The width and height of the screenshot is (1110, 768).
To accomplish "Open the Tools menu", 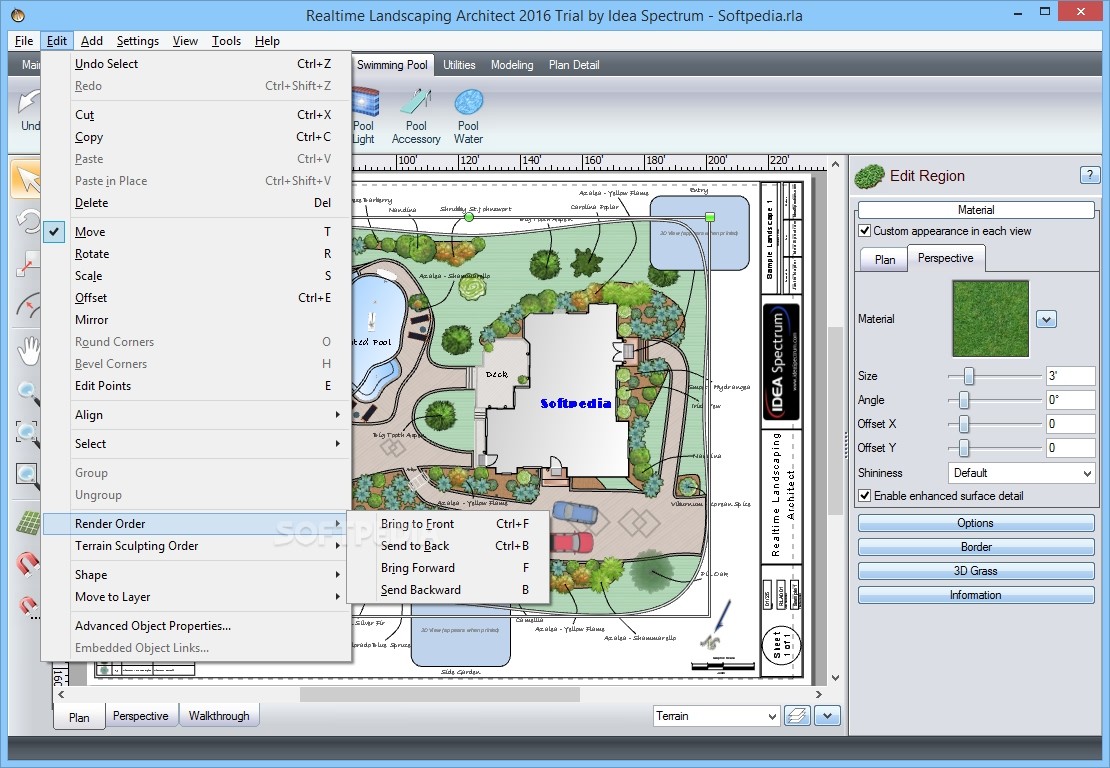I will (x=227, y=41).
